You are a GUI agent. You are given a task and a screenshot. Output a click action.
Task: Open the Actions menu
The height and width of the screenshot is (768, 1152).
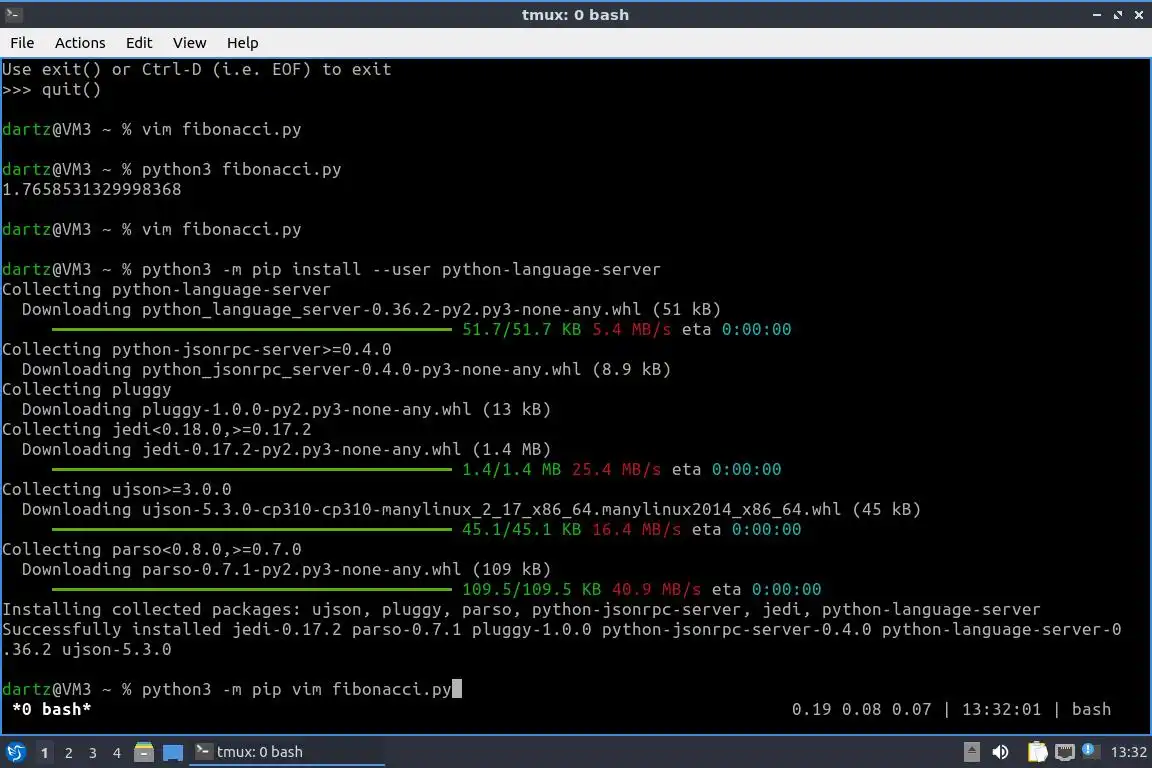tap(80, 43)
